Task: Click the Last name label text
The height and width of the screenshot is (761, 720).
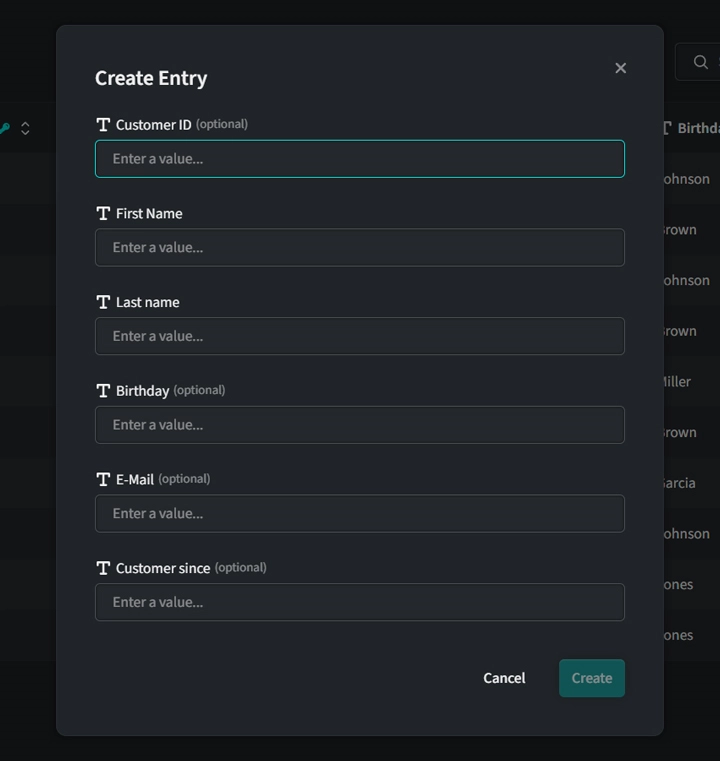Action: (147, 302)
